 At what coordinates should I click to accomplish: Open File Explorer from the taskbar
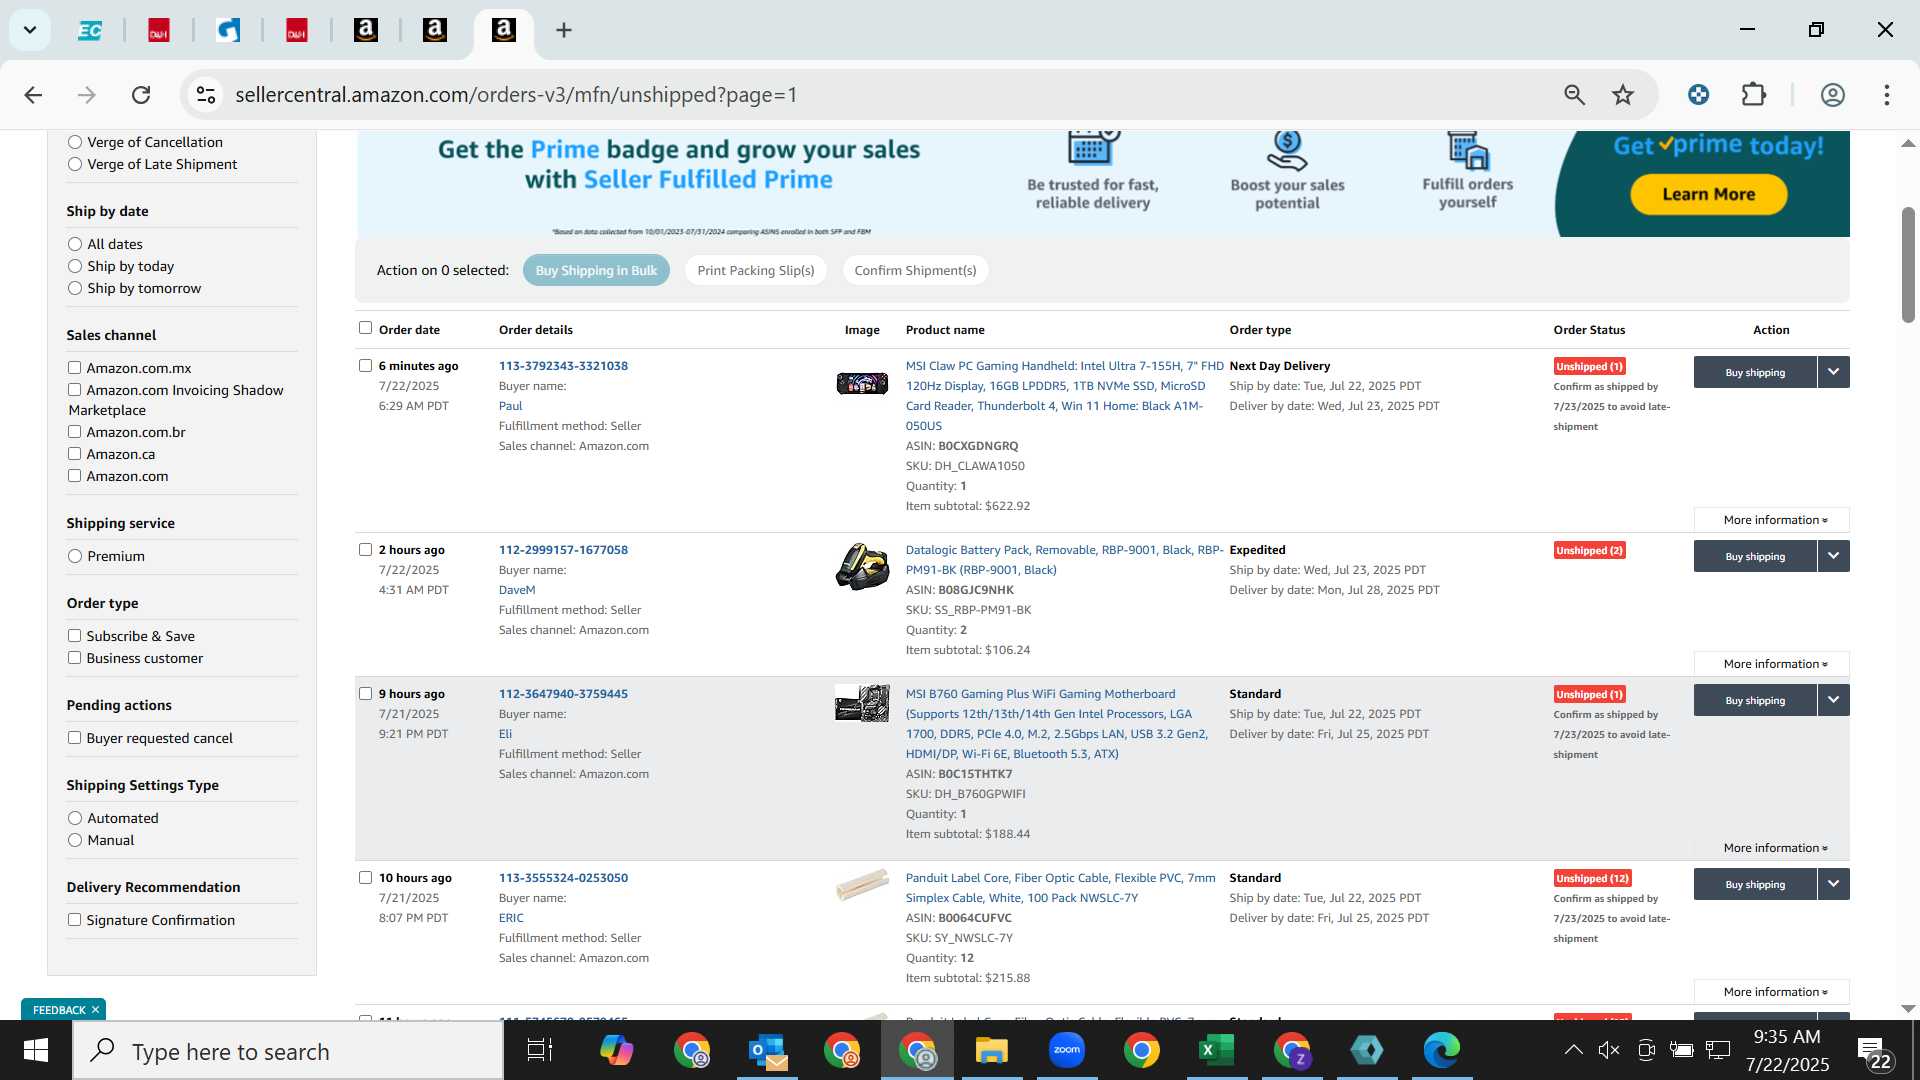coord(991,1051)
